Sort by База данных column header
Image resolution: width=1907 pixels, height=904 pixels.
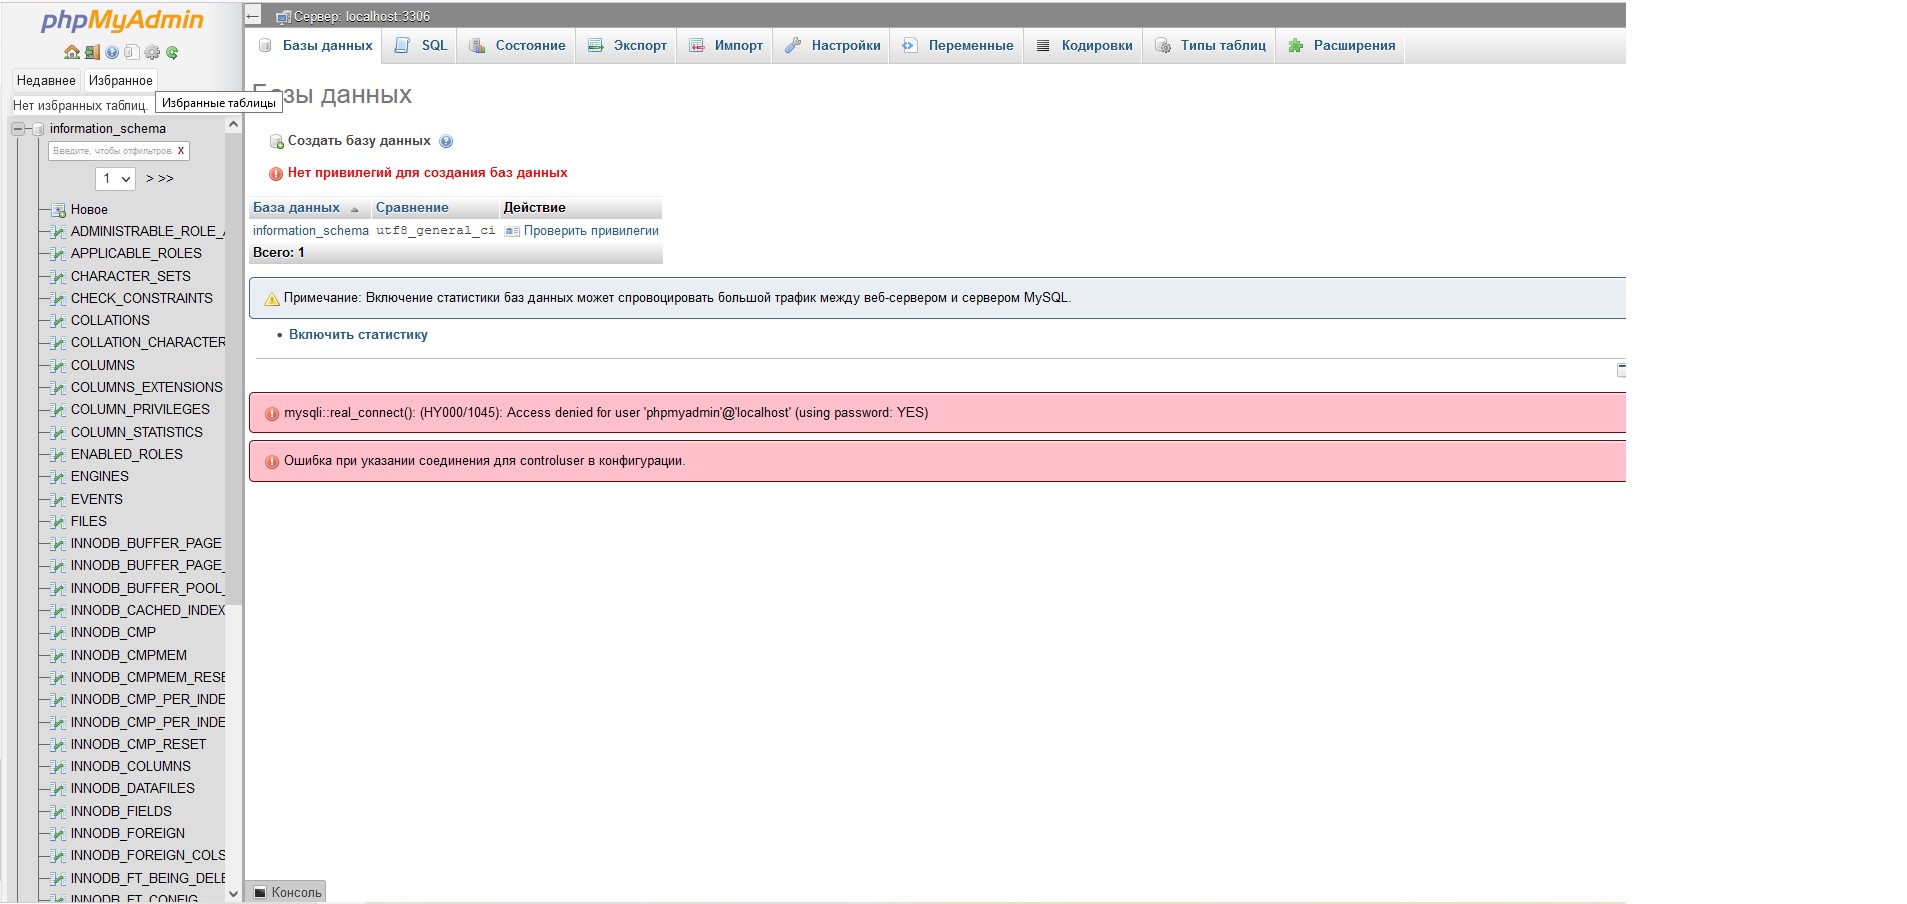coord(296,208)
